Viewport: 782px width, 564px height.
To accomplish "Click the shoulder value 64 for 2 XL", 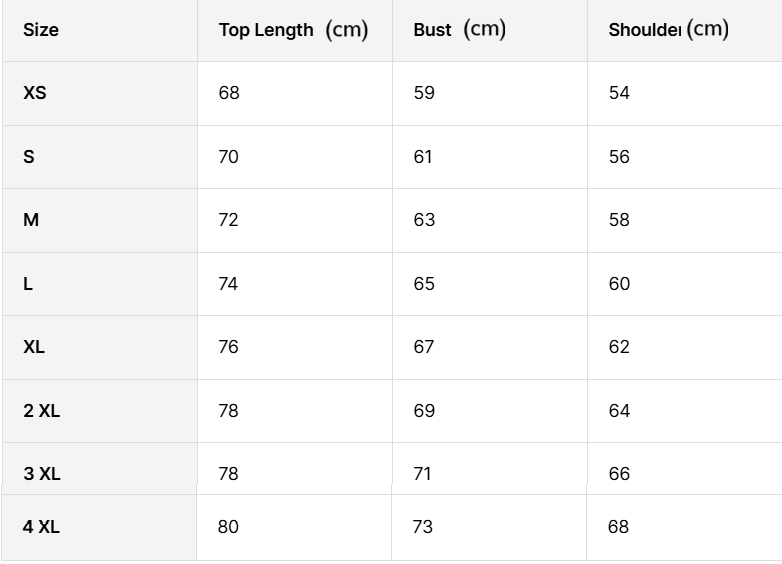I will pyautogui.click(x=619, y=411).
